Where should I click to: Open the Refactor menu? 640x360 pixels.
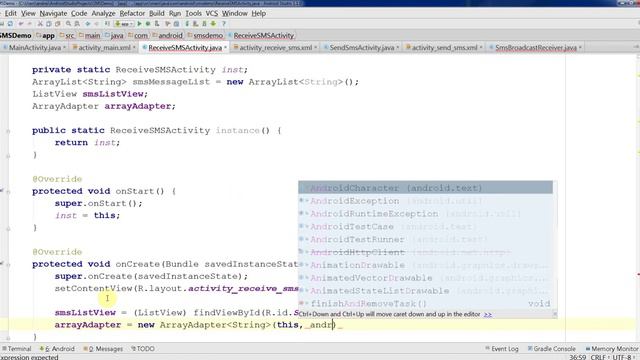[132, 13]
